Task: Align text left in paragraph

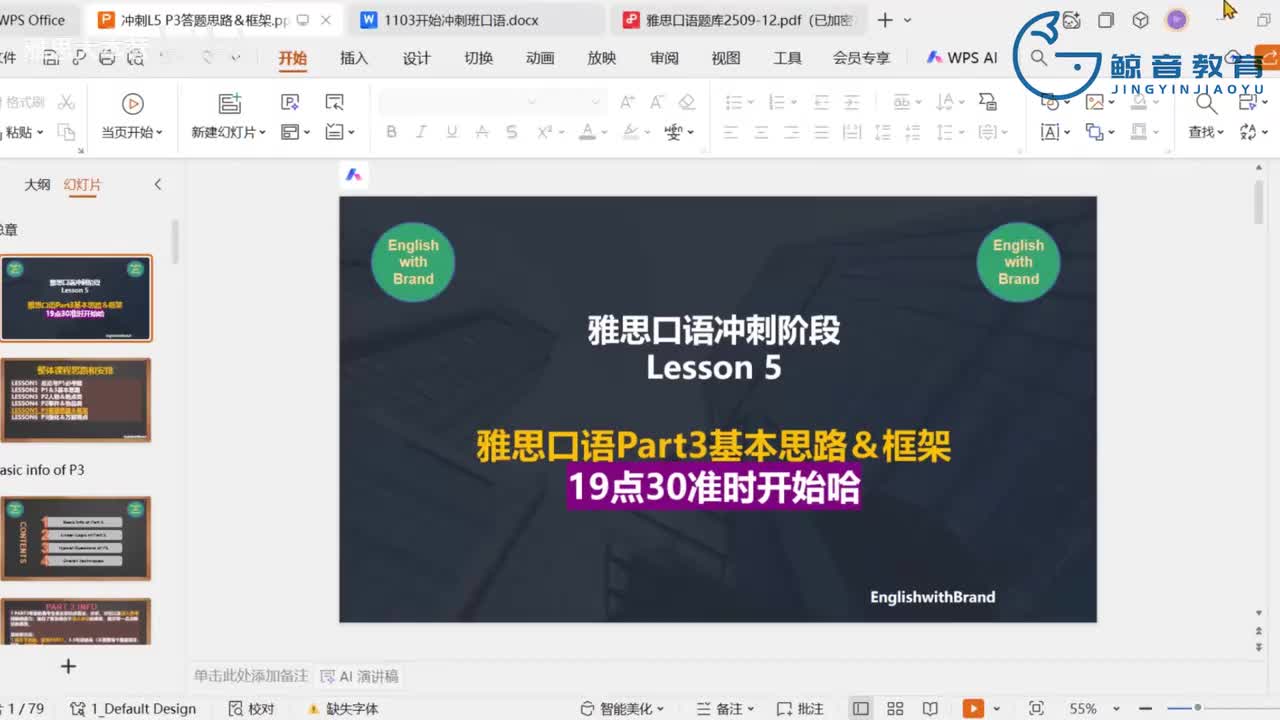Action: click(731, 132)
